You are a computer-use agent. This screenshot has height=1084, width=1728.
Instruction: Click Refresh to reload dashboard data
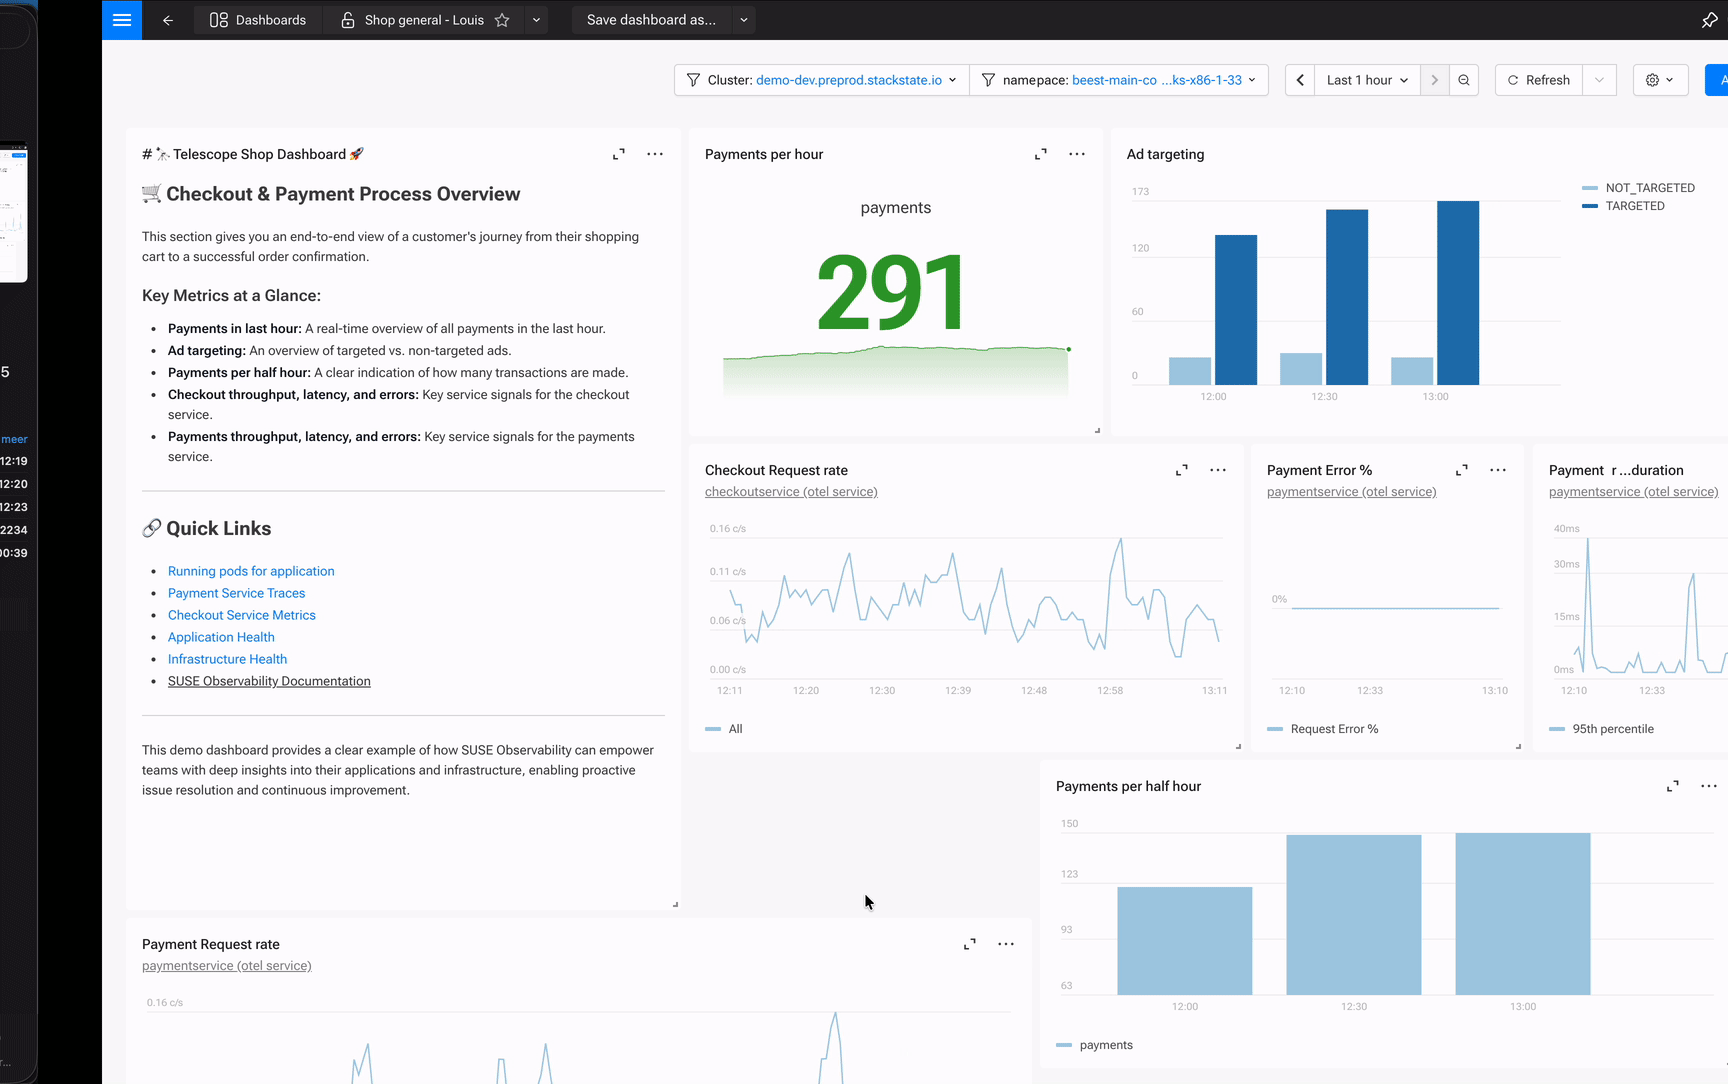tap(1539, 79)
